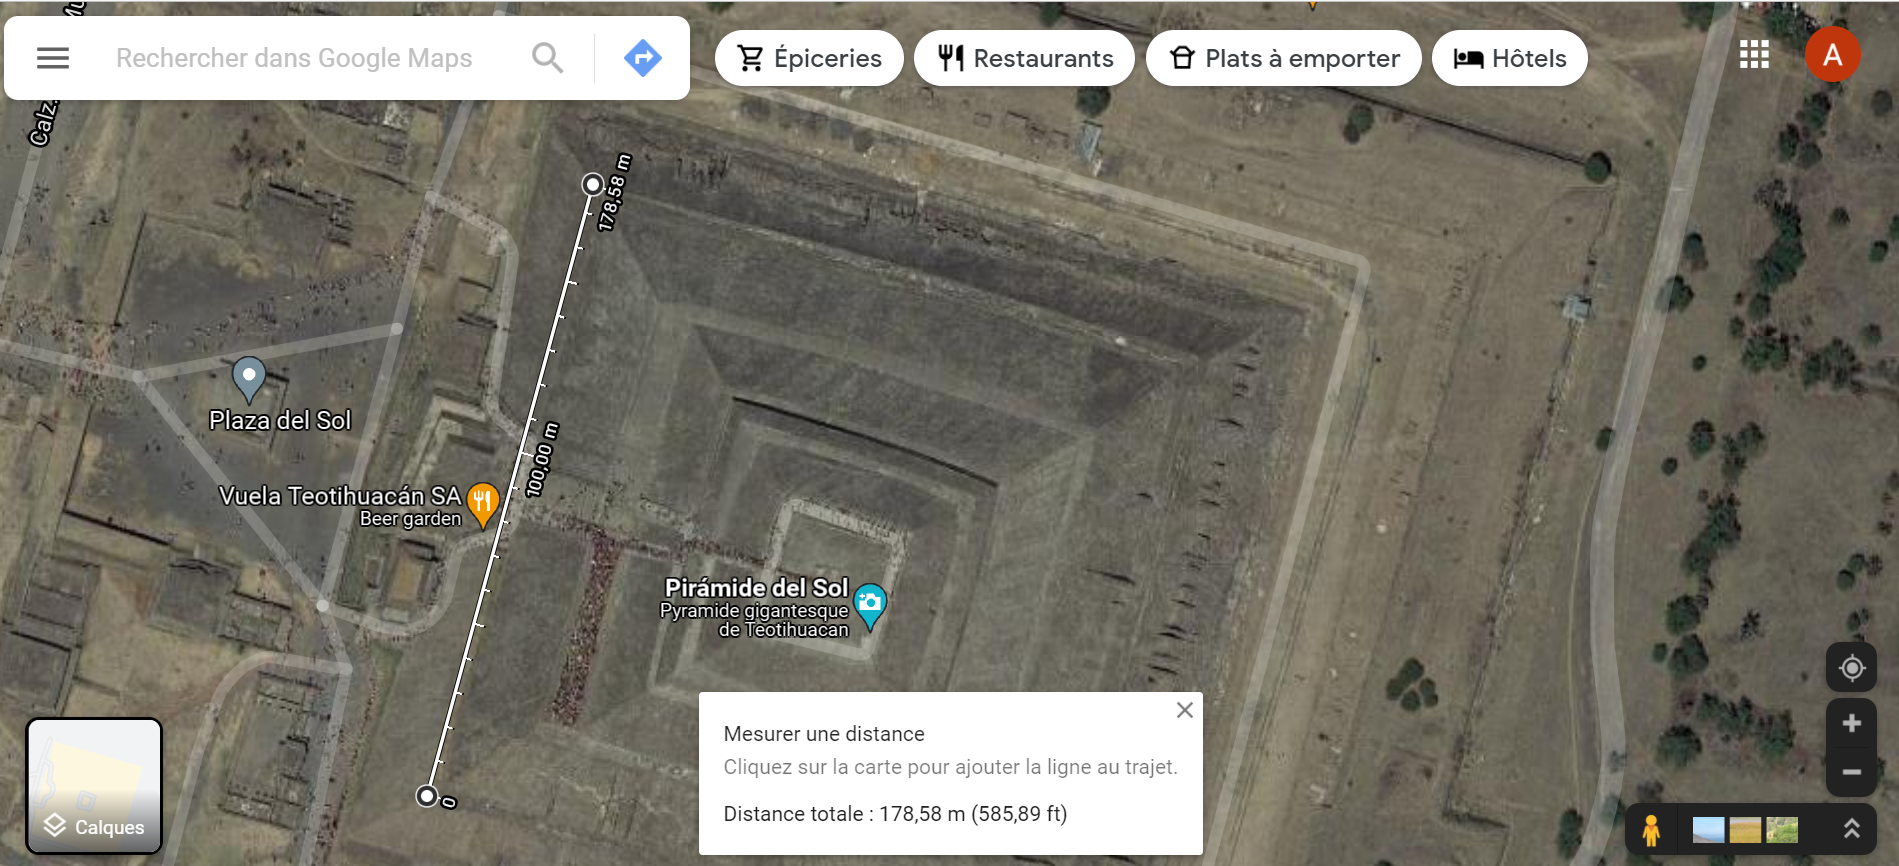Viewport: 1899px width, 866px height.
Task: Open the hamburger main menu
Action: click(x=53, y=58)
